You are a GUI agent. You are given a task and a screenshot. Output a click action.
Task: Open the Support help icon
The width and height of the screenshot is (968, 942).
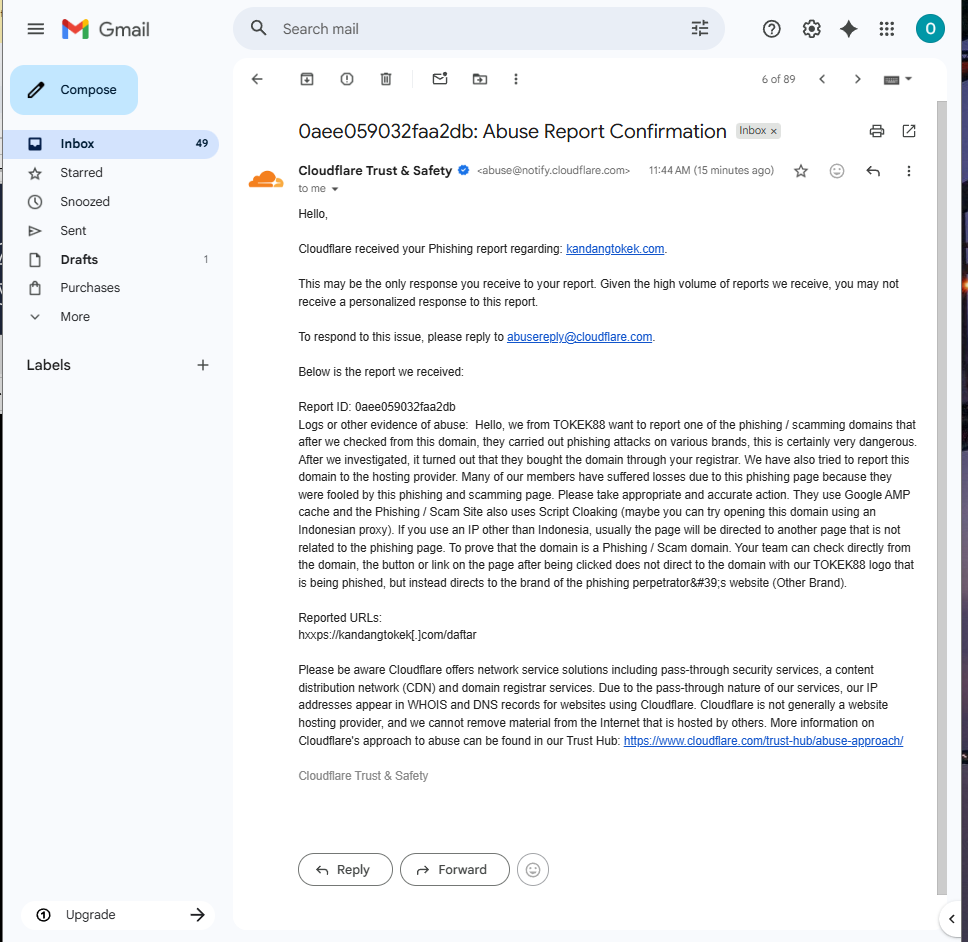pos(771,29)
